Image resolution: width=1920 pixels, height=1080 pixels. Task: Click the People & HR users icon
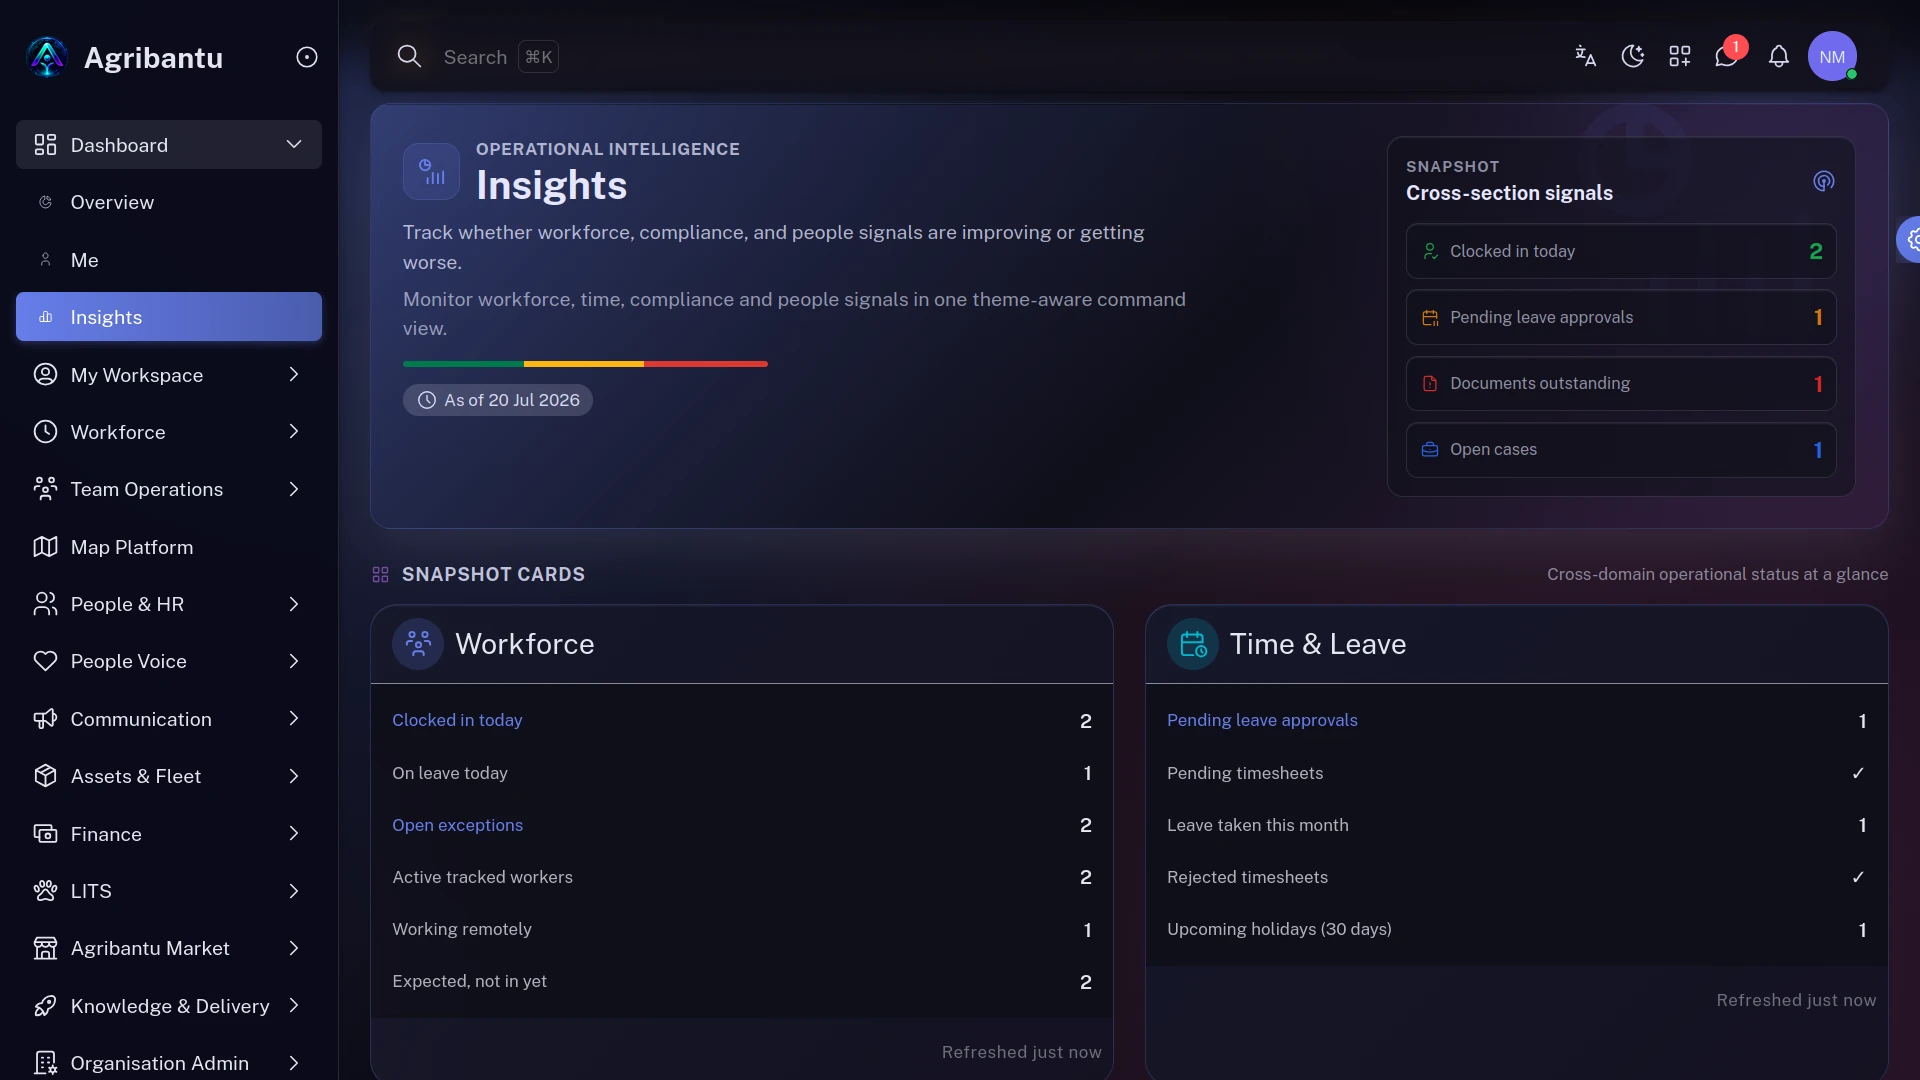(x=45, y=604)
